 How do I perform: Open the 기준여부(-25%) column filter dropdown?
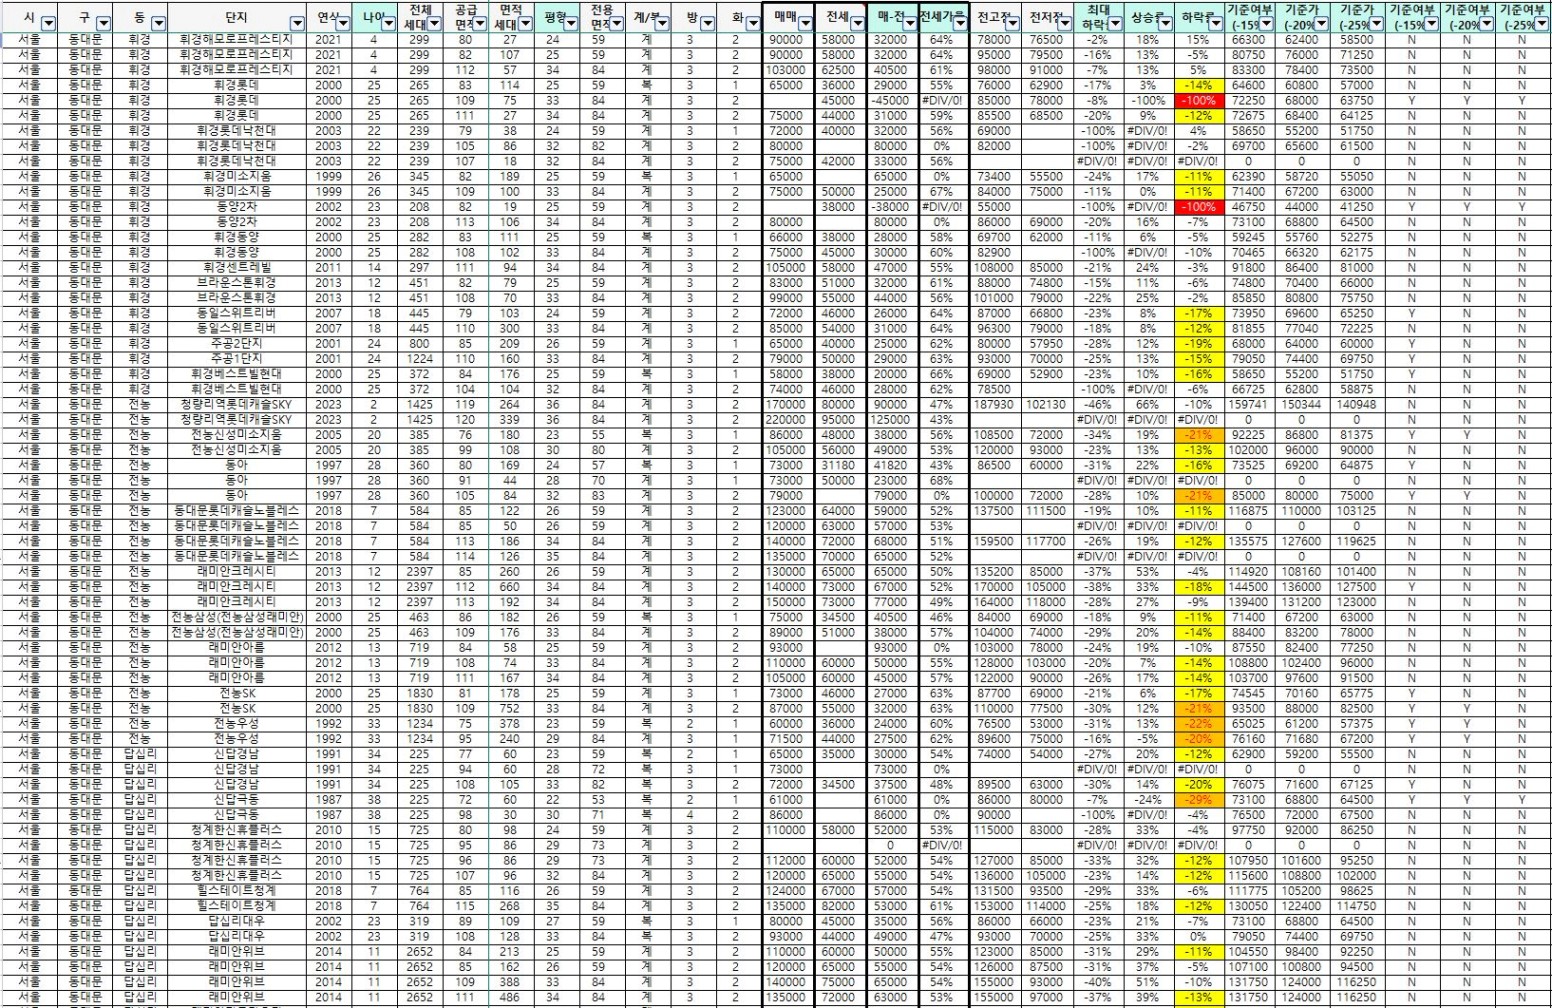(1543, 22)
